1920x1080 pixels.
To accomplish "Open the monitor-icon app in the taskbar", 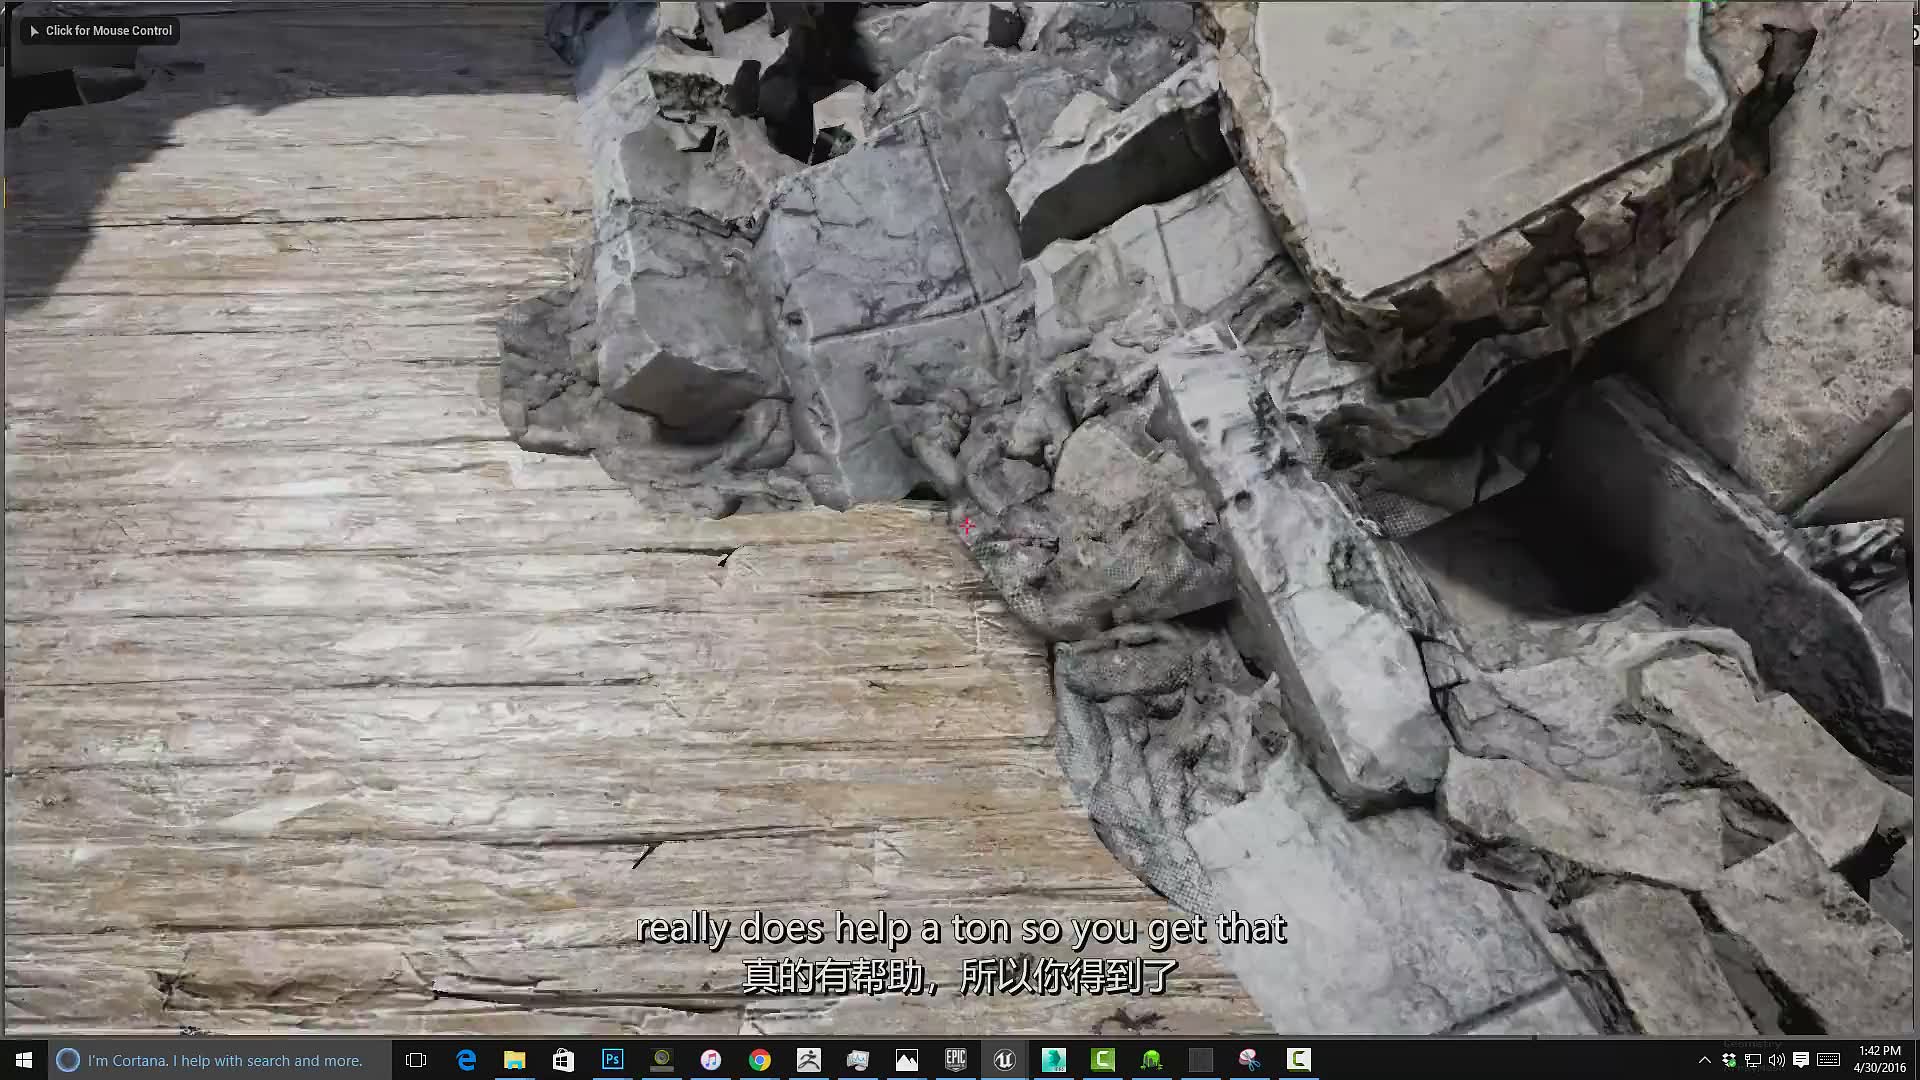I will 858,1060.
